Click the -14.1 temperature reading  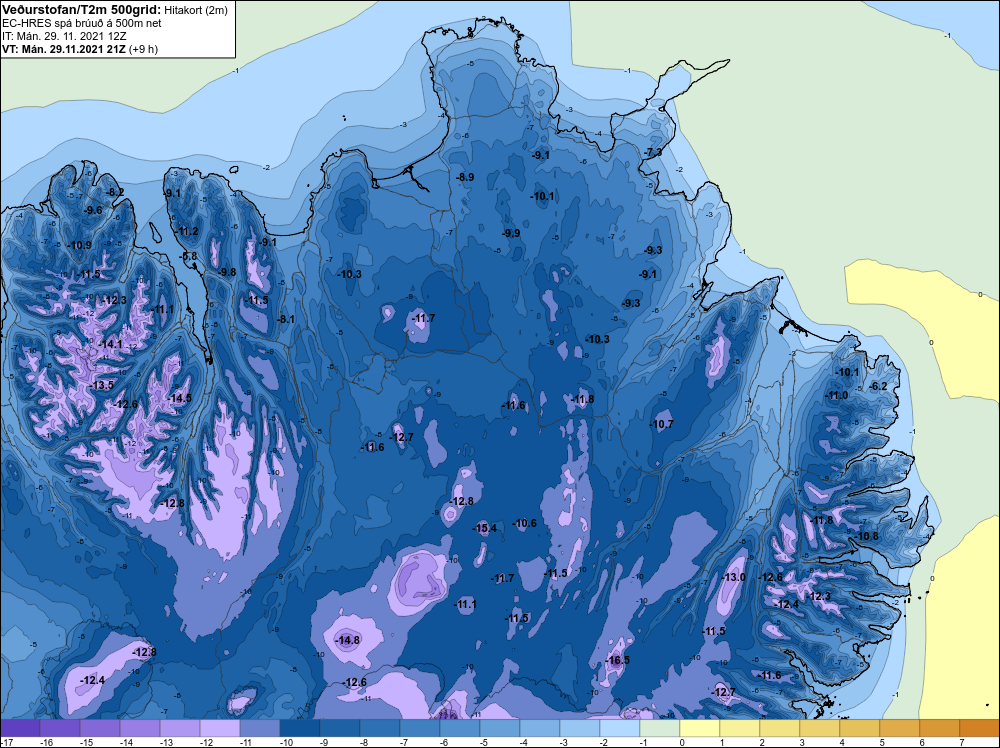(x=110, y=344)
